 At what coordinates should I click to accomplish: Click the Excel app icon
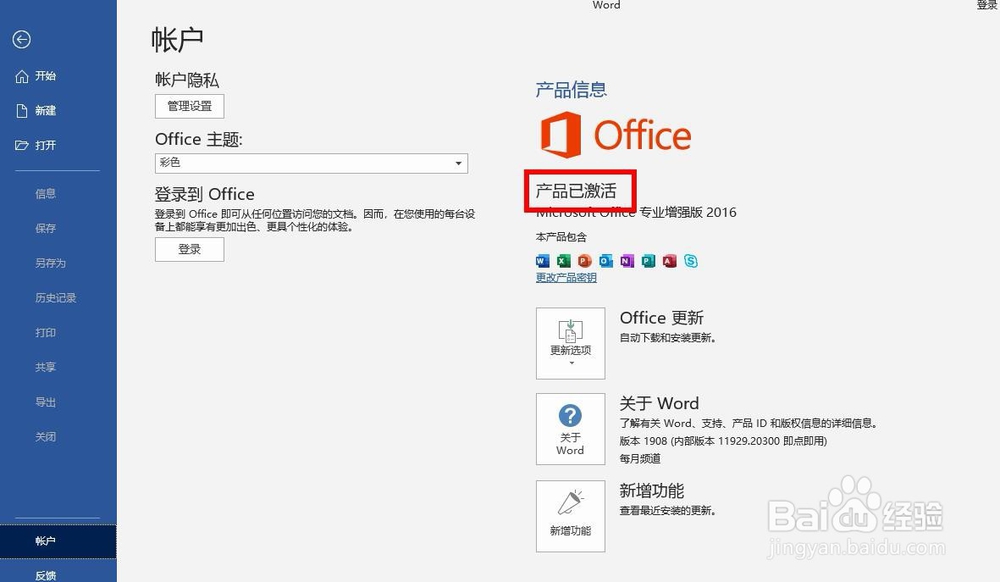pos(564,261)
